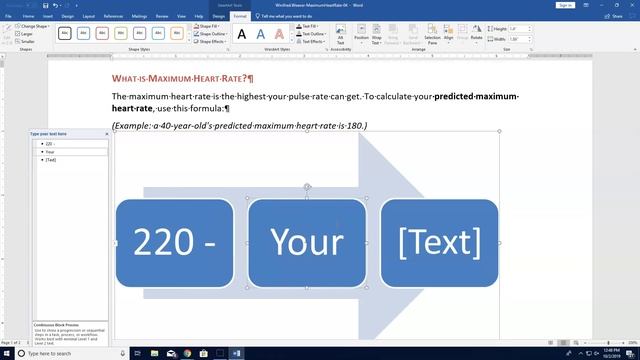The image size is (640, 360).
Task: Apply the purple-outlined shape style swatch
Action: (140, 33)
